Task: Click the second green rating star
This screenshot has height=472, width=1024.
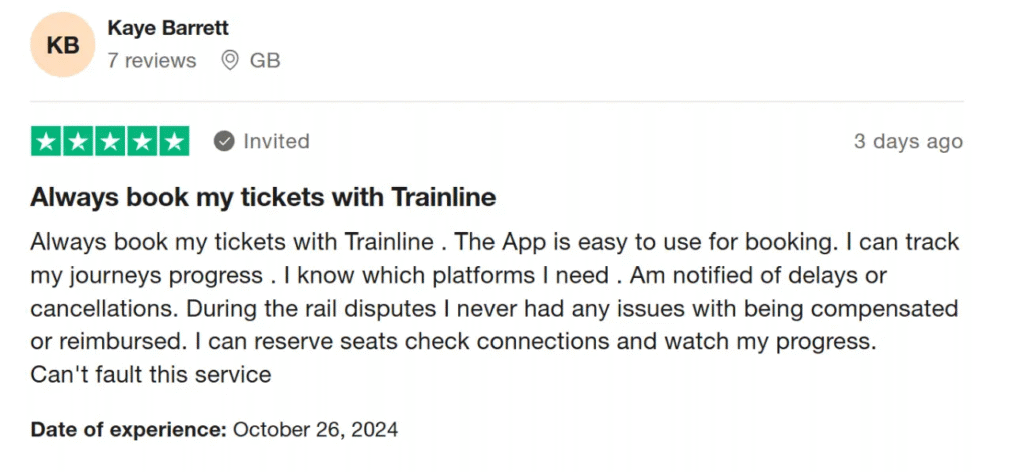Action: tap(78, 141)
